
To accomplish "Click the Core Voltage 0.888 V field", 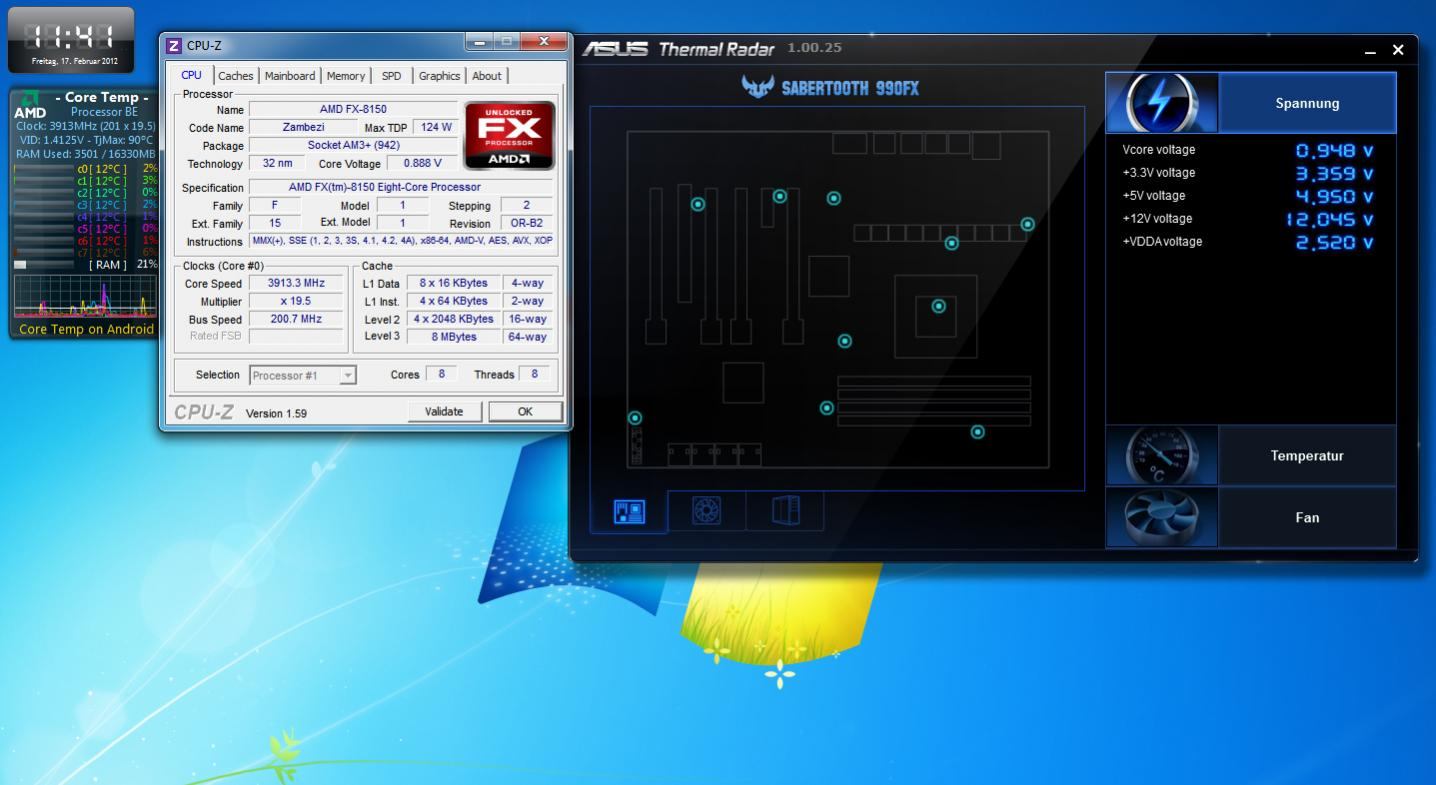I will [x=422, y=163].
